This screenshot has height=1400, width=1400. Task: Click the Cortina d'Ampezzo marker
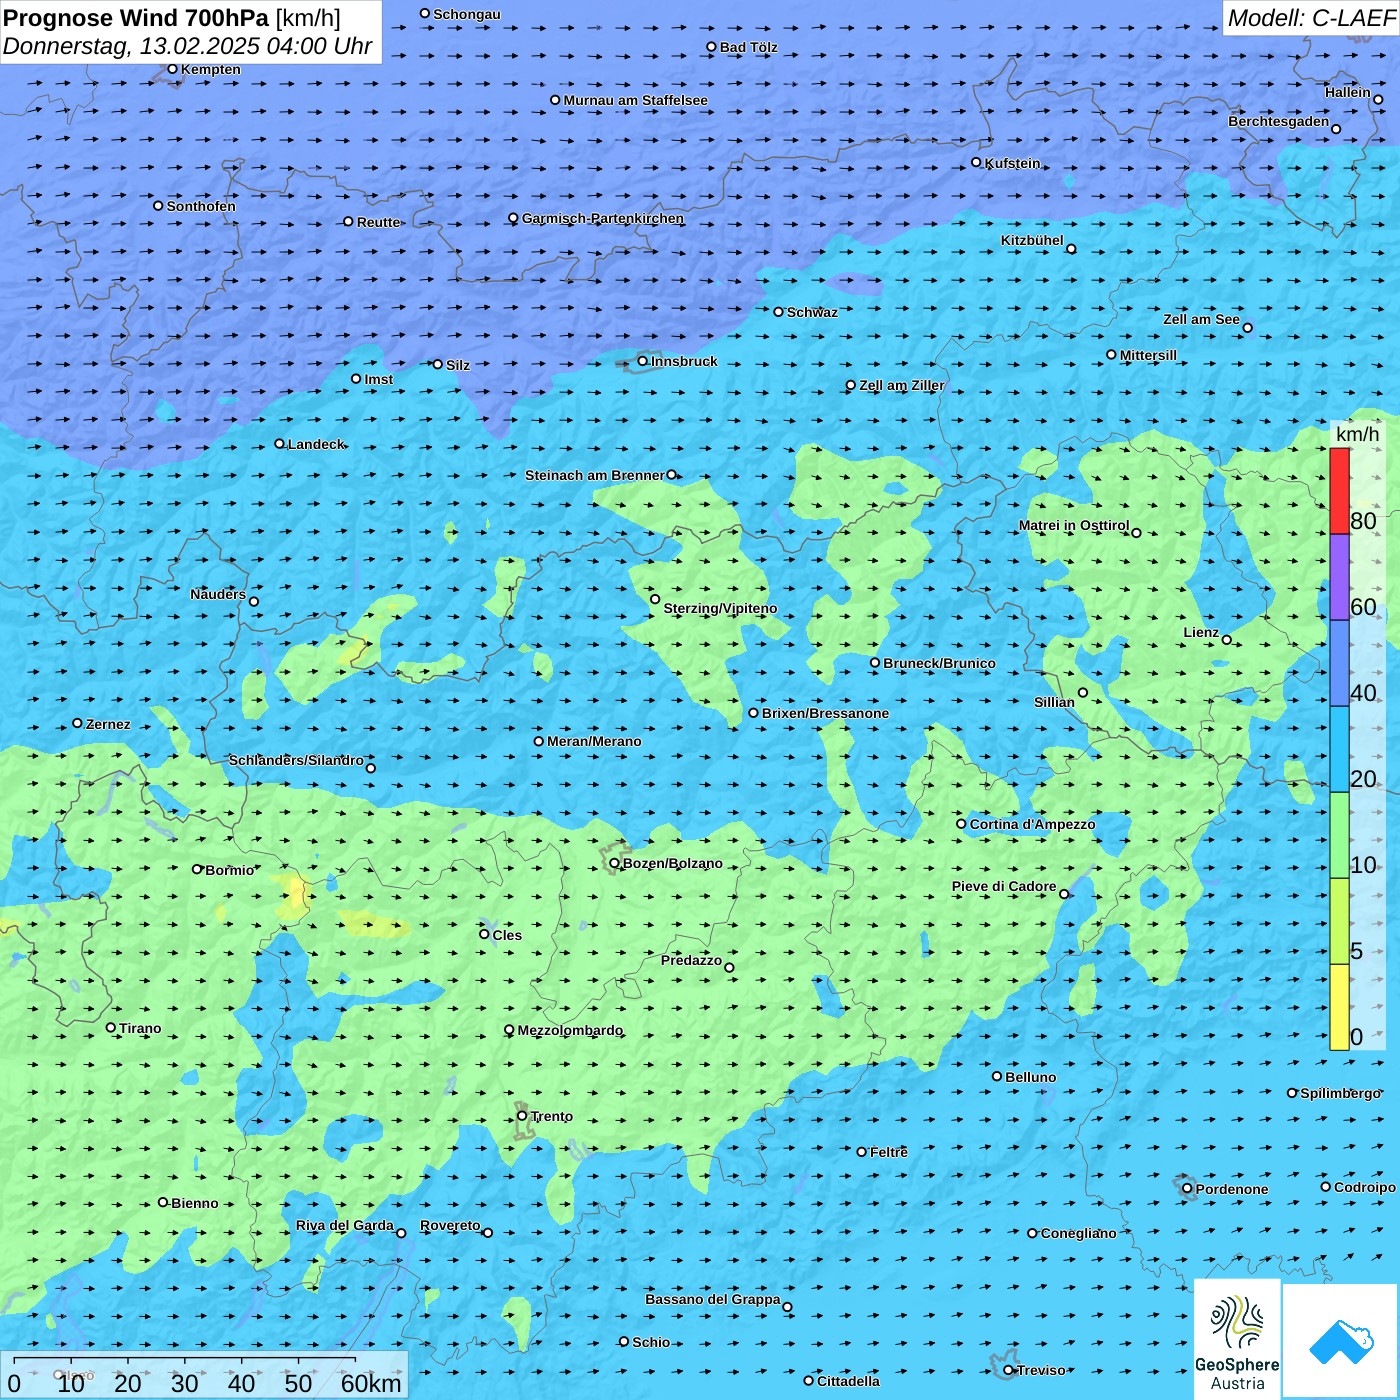click(x=962, y=824)
